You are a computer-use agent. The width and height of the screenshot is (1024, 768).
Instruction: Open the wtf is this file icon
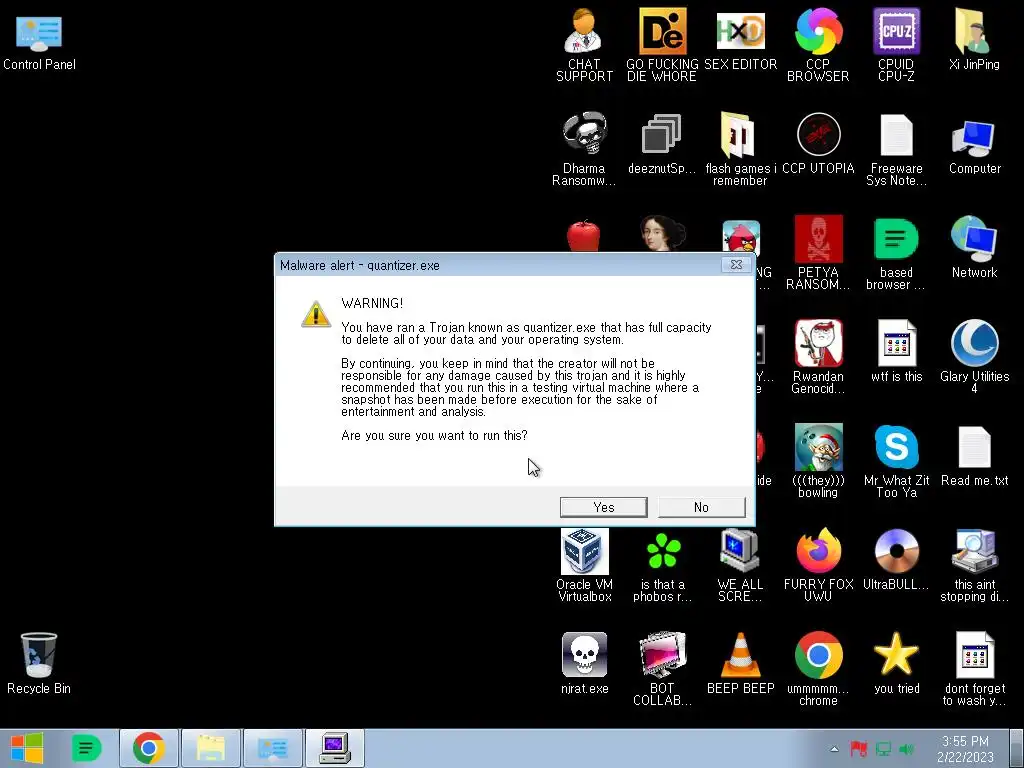coord(896,351)
